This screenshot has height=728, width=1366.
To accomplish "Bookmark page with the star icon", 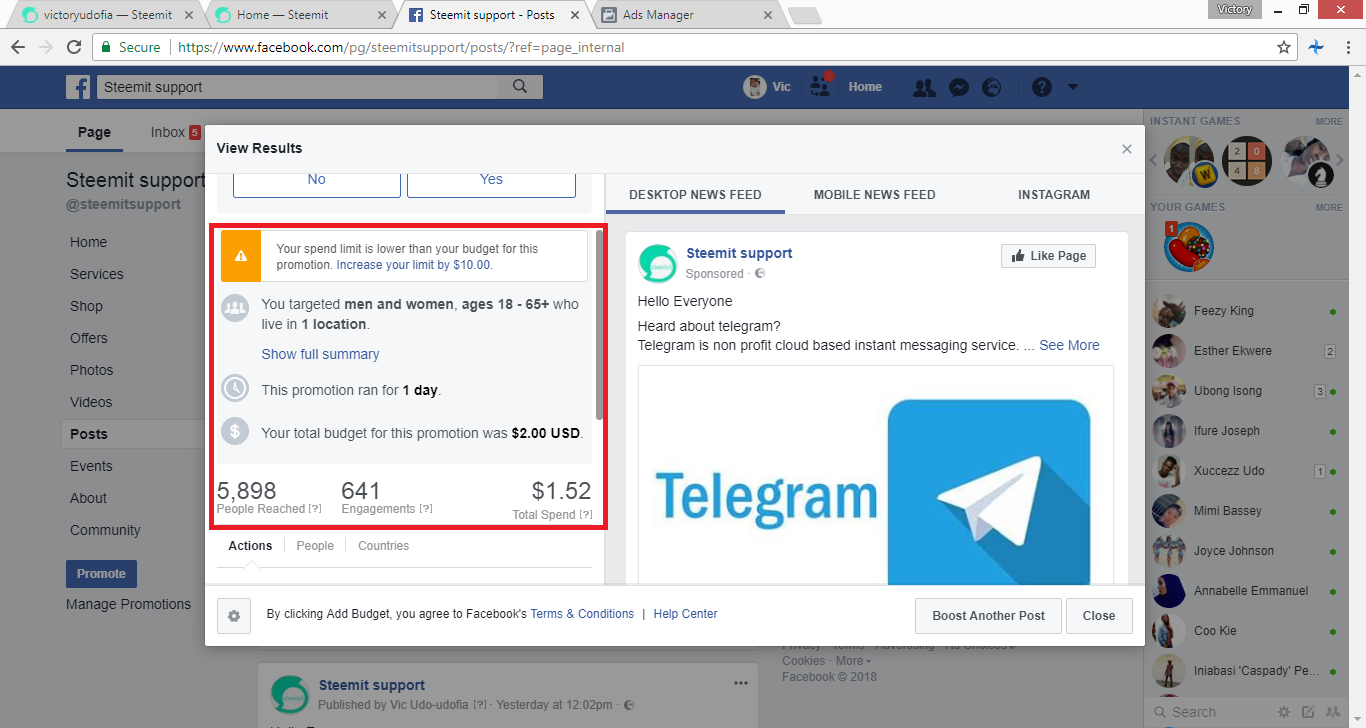I will pyautogui.click(x=1284, y=47).
